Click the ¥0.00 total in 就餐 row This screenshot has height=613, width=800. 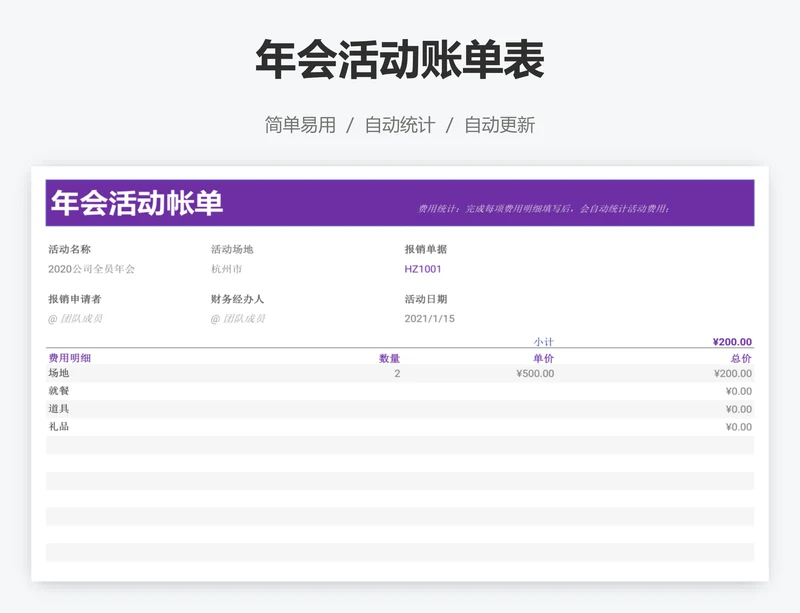(739, 391)
